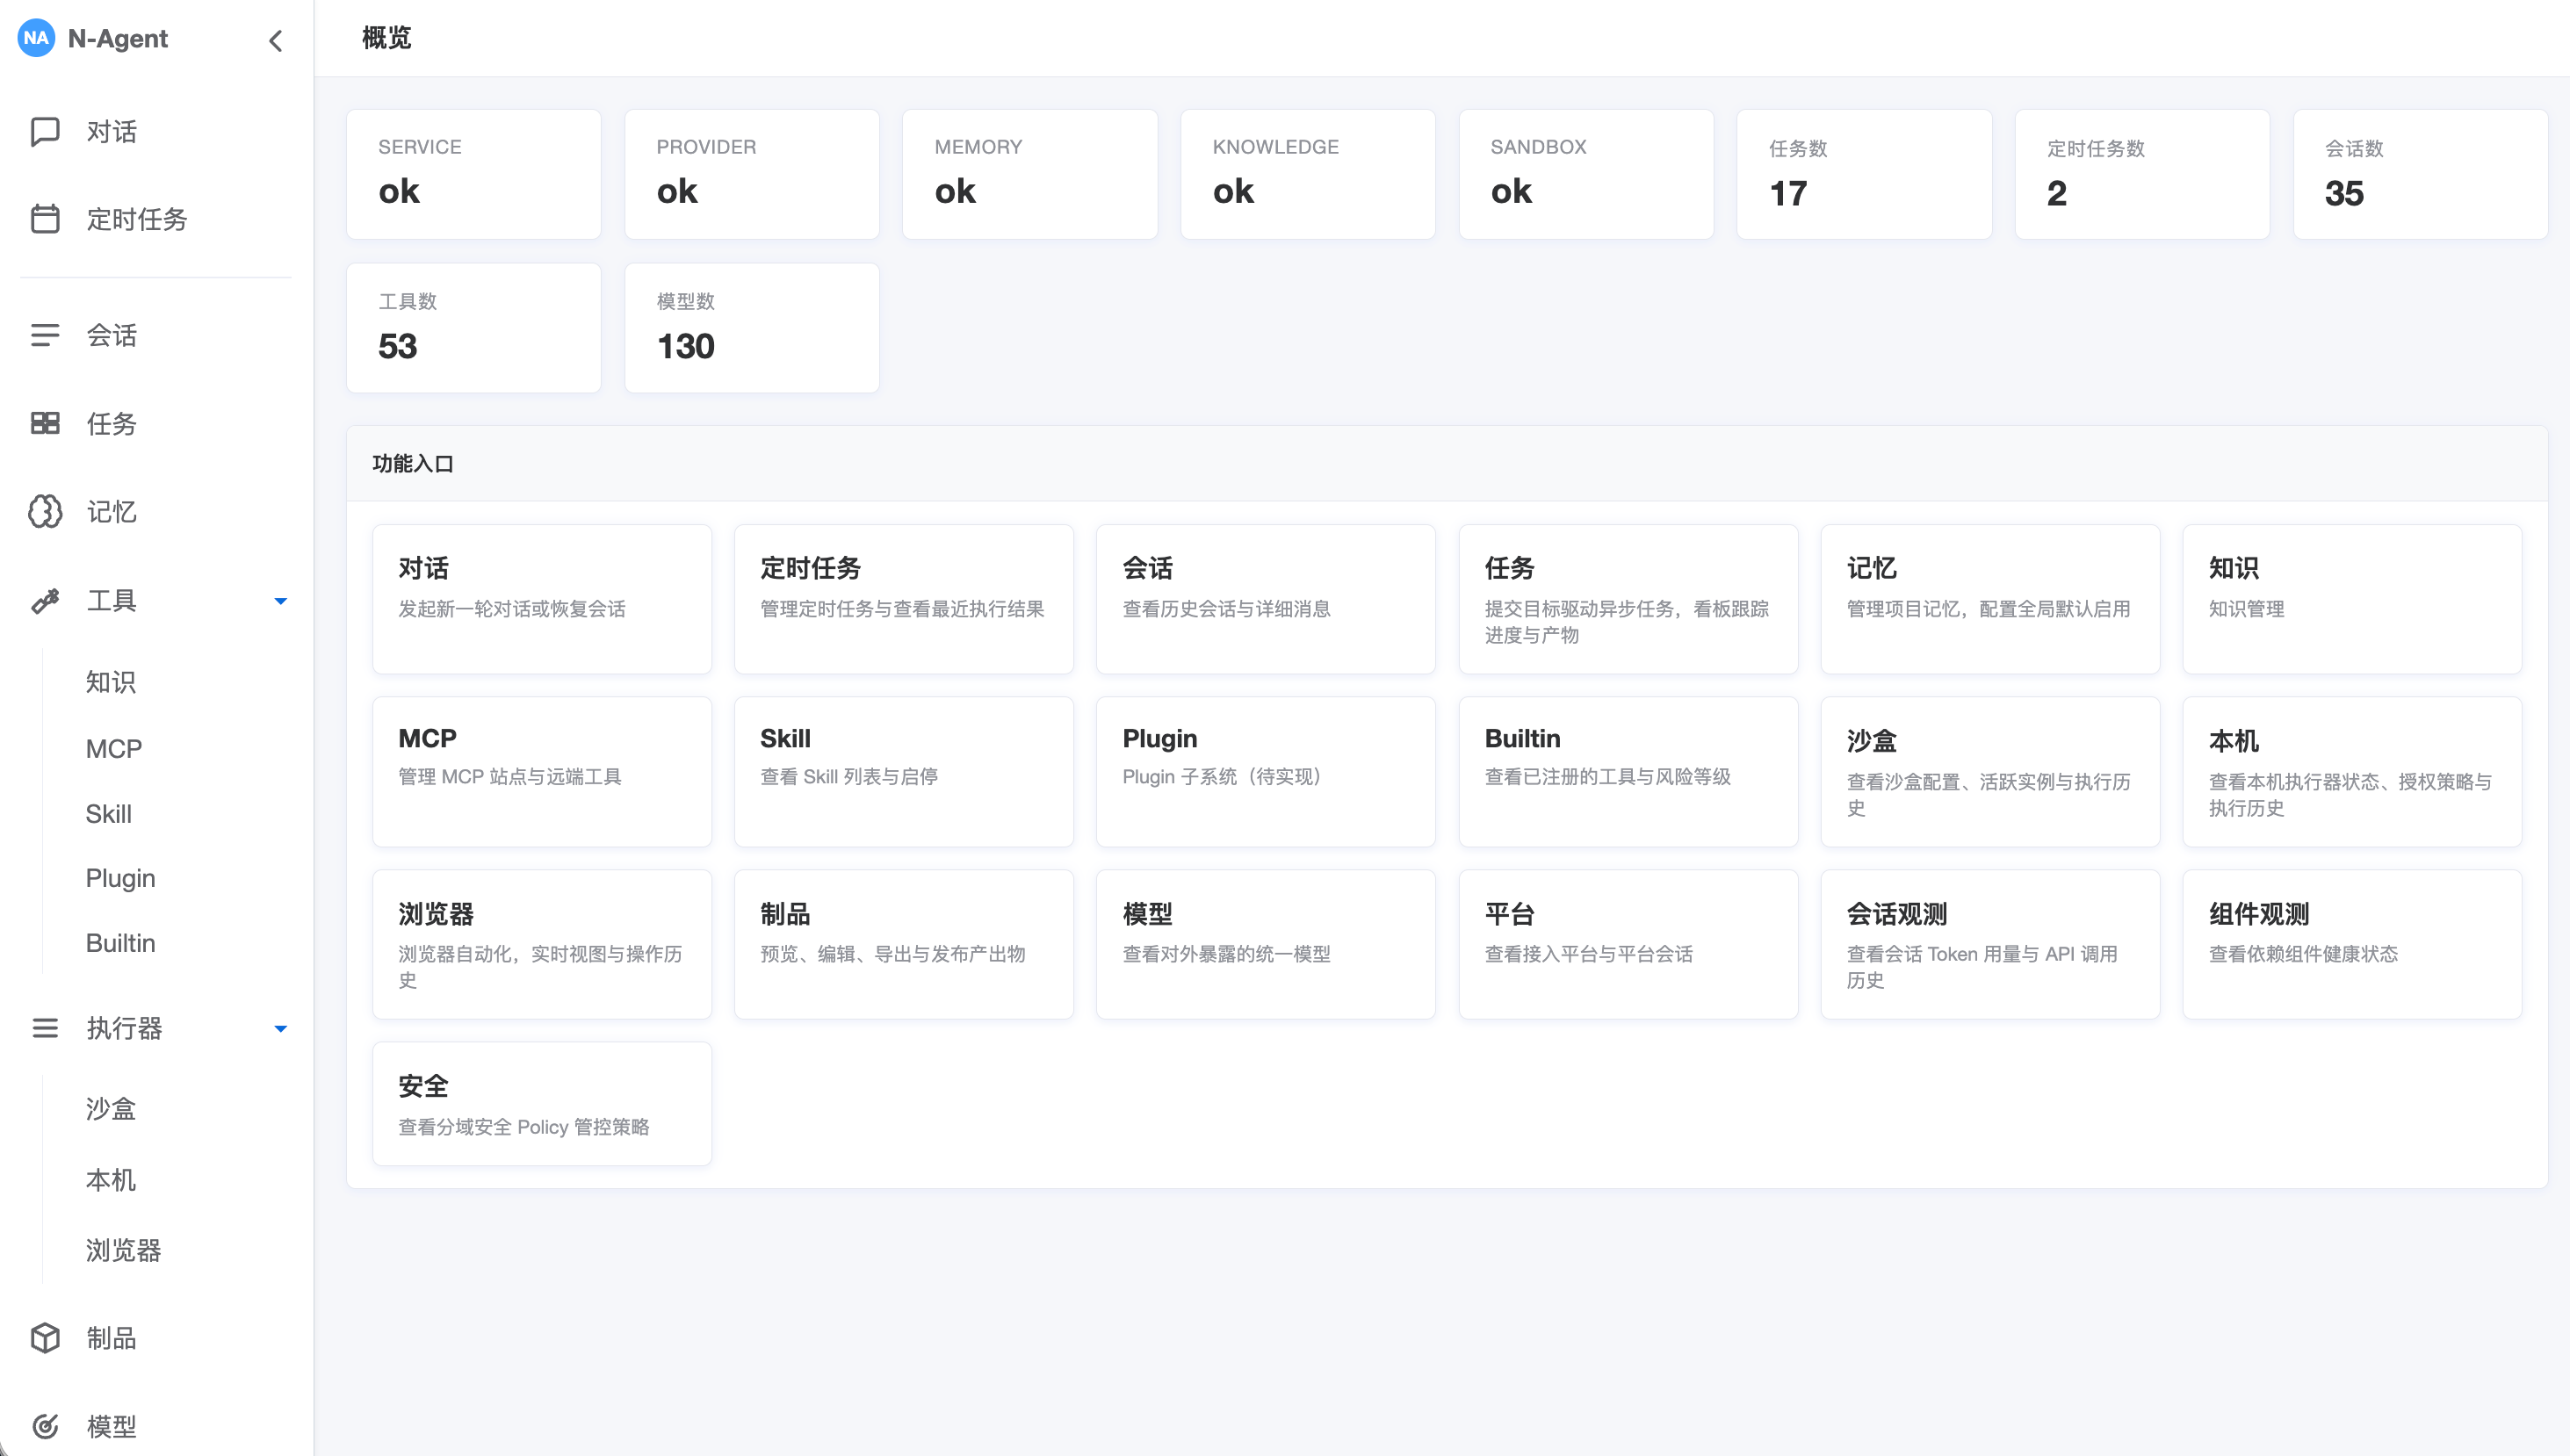Open Builtin in the sidebar submenu
Viewport: 2570px width, 1456px height.
click(x=121, y=943)
